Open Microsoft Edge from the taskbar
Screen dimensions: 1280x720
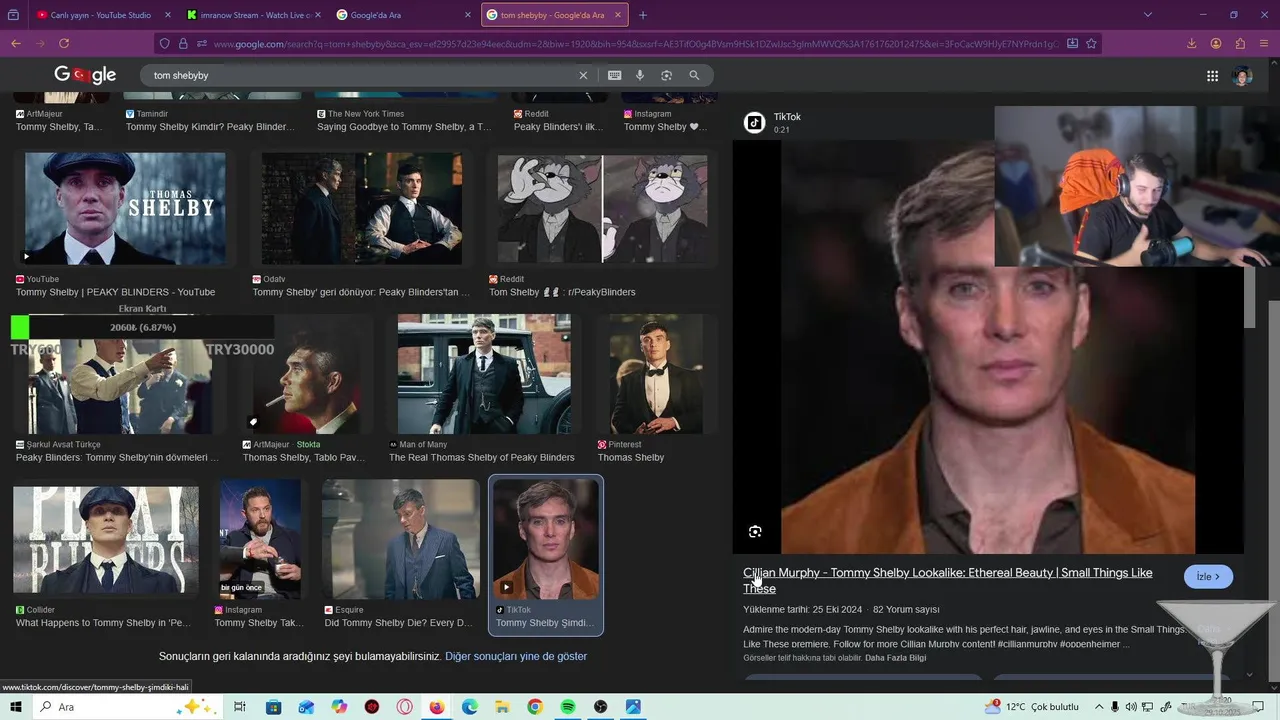point(470,707)
